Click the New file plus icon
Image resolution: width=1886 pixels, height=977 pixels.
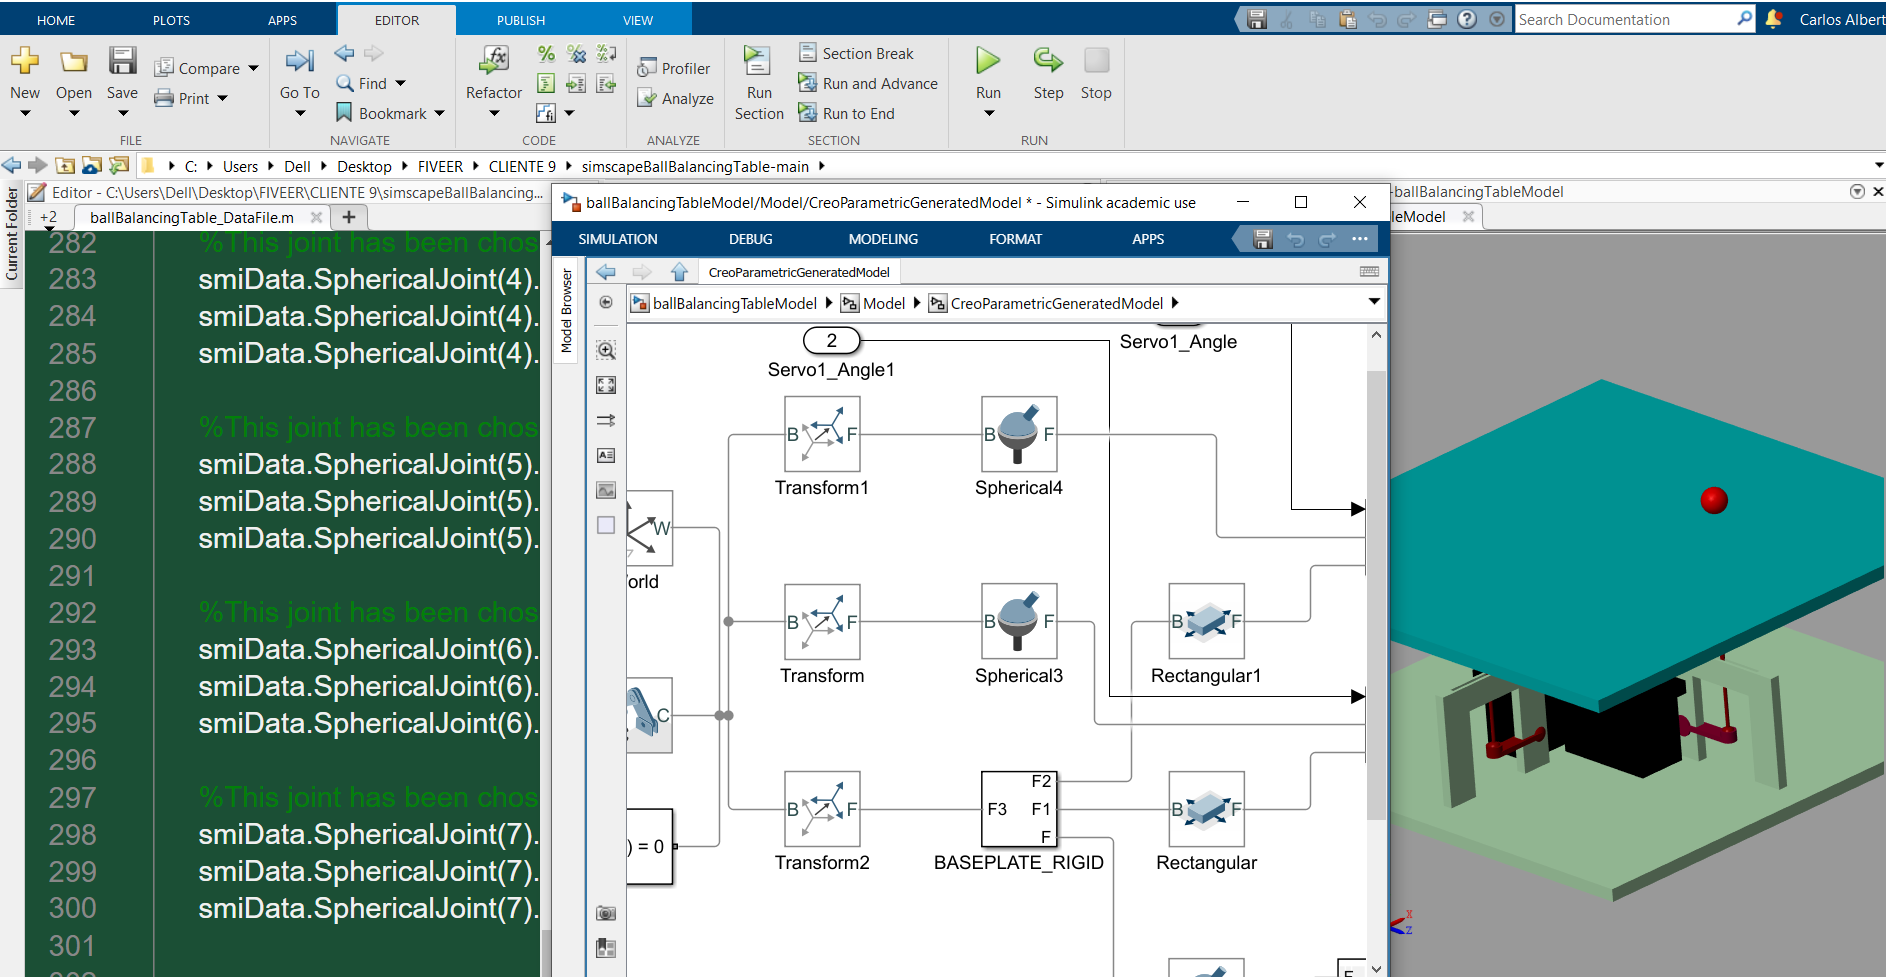pos(25,61)
